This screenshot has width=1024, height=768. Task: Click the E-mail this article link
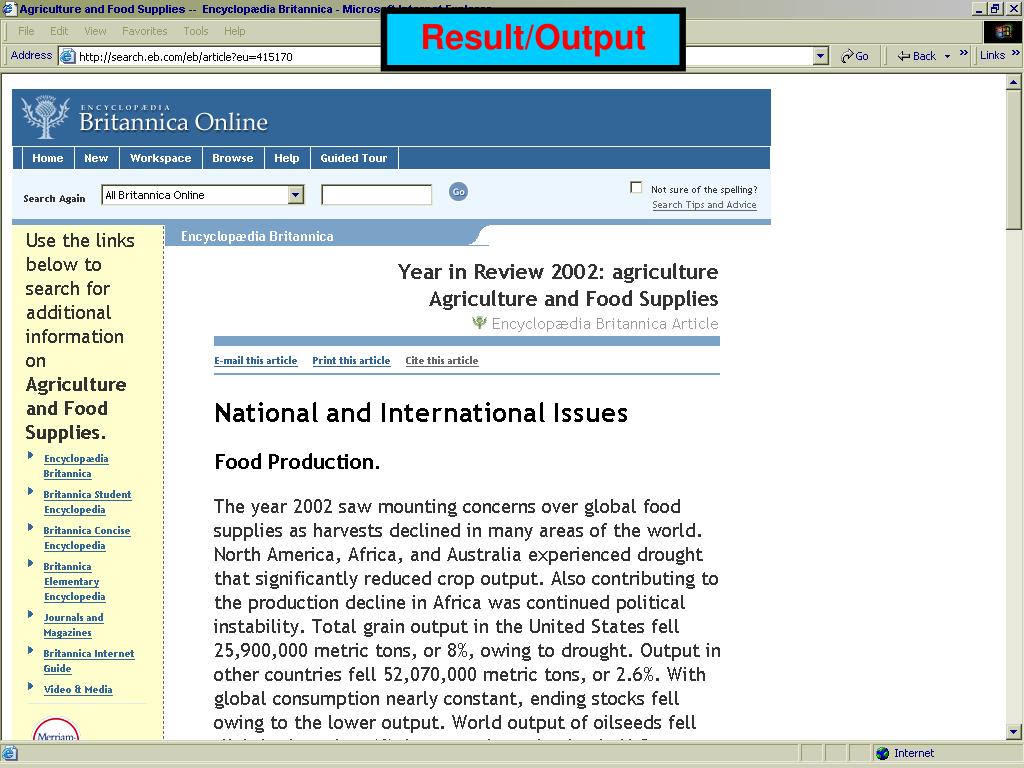tap(255, 360)
